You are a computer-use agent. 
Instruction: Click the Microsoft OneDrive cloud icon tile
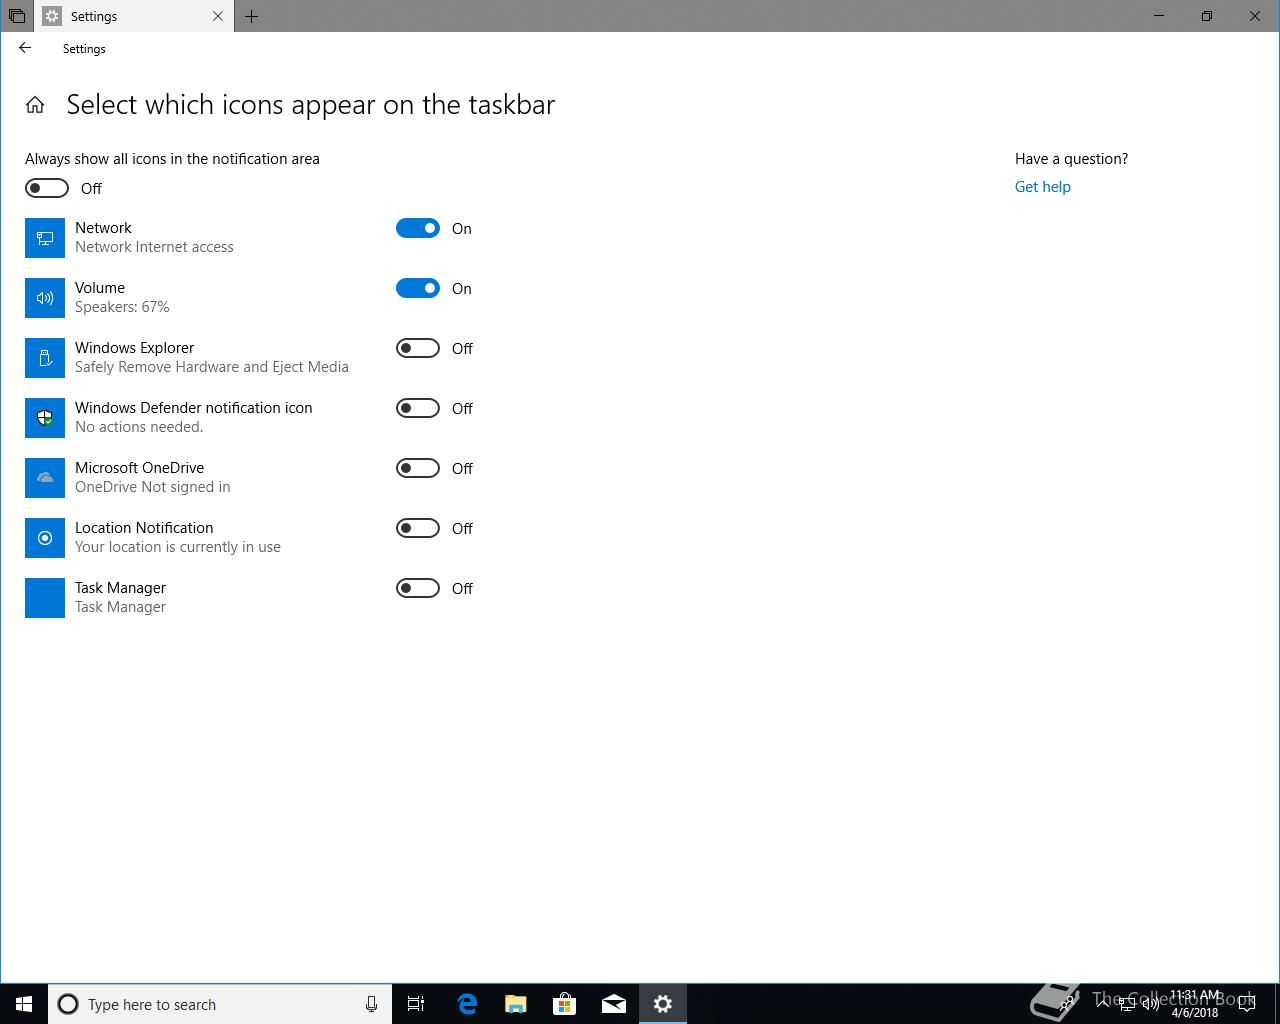click(45, 478)
